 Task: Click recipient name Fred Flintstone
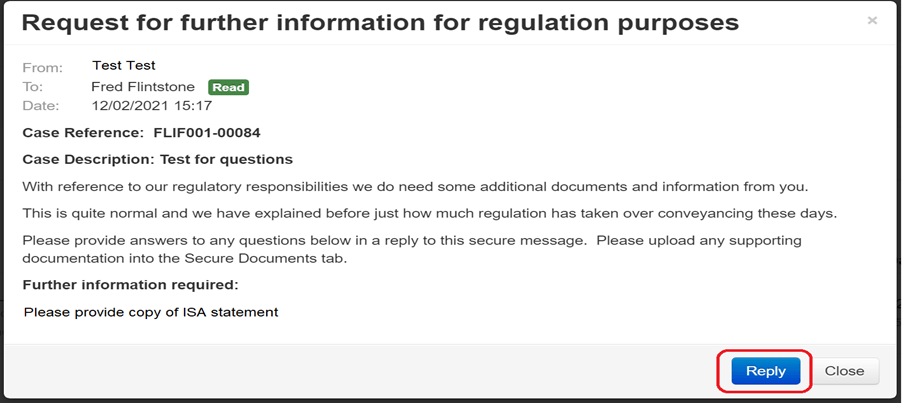pyautogui.click(x=143, y=87)
